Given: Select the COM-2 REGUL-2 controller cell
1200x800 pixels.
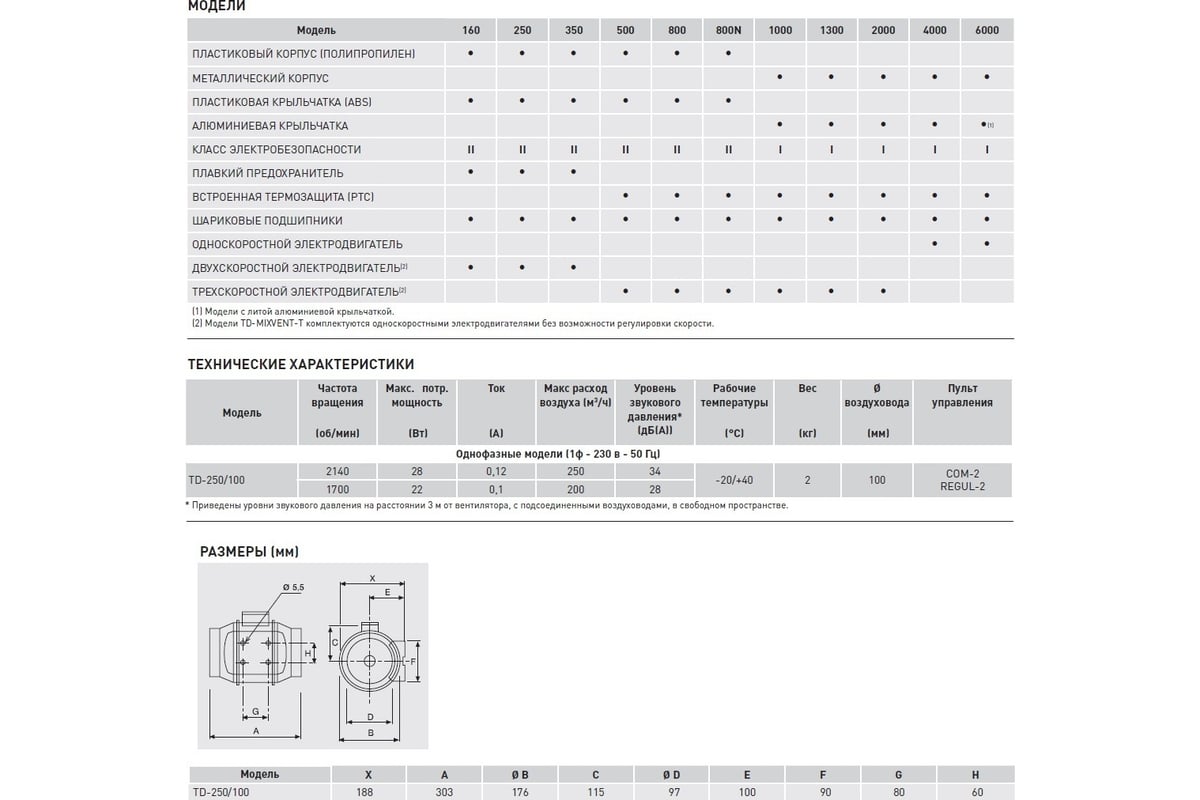Looking at the screenshot, I should pos(962,480).
